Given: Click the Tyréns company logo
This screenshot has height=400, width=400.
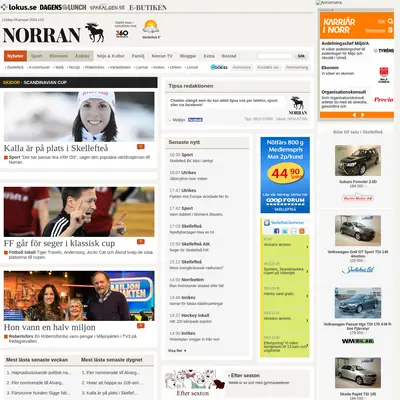Looking at the screenshot, I should pyautogui.click(x=384, y=51).
